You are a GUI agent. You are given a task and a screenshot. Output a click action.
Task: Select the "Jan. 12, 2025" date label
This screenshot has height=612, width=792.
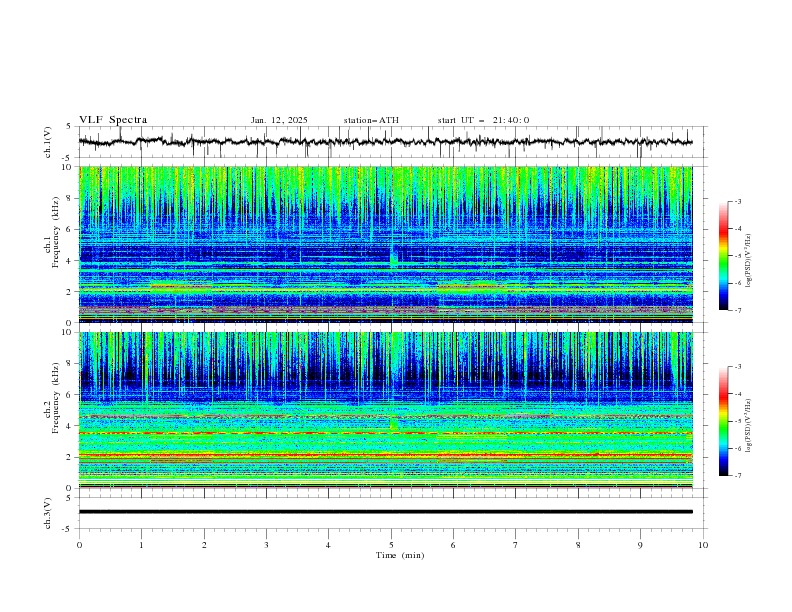coord(279,120)
